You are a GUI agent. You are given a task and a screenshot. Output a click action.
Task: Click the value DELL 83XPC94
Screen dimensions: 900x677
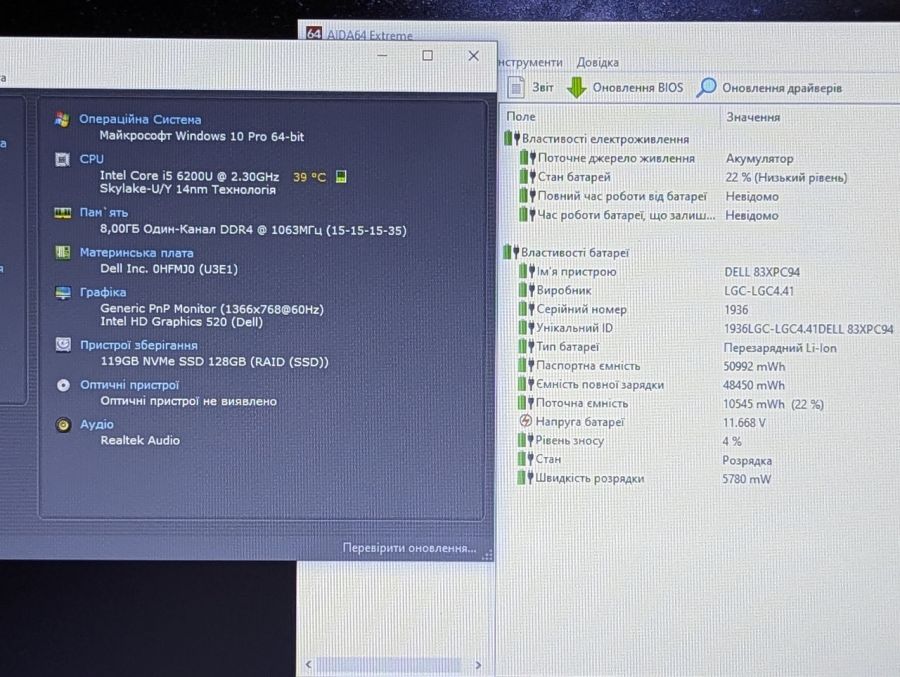[762, 272]
